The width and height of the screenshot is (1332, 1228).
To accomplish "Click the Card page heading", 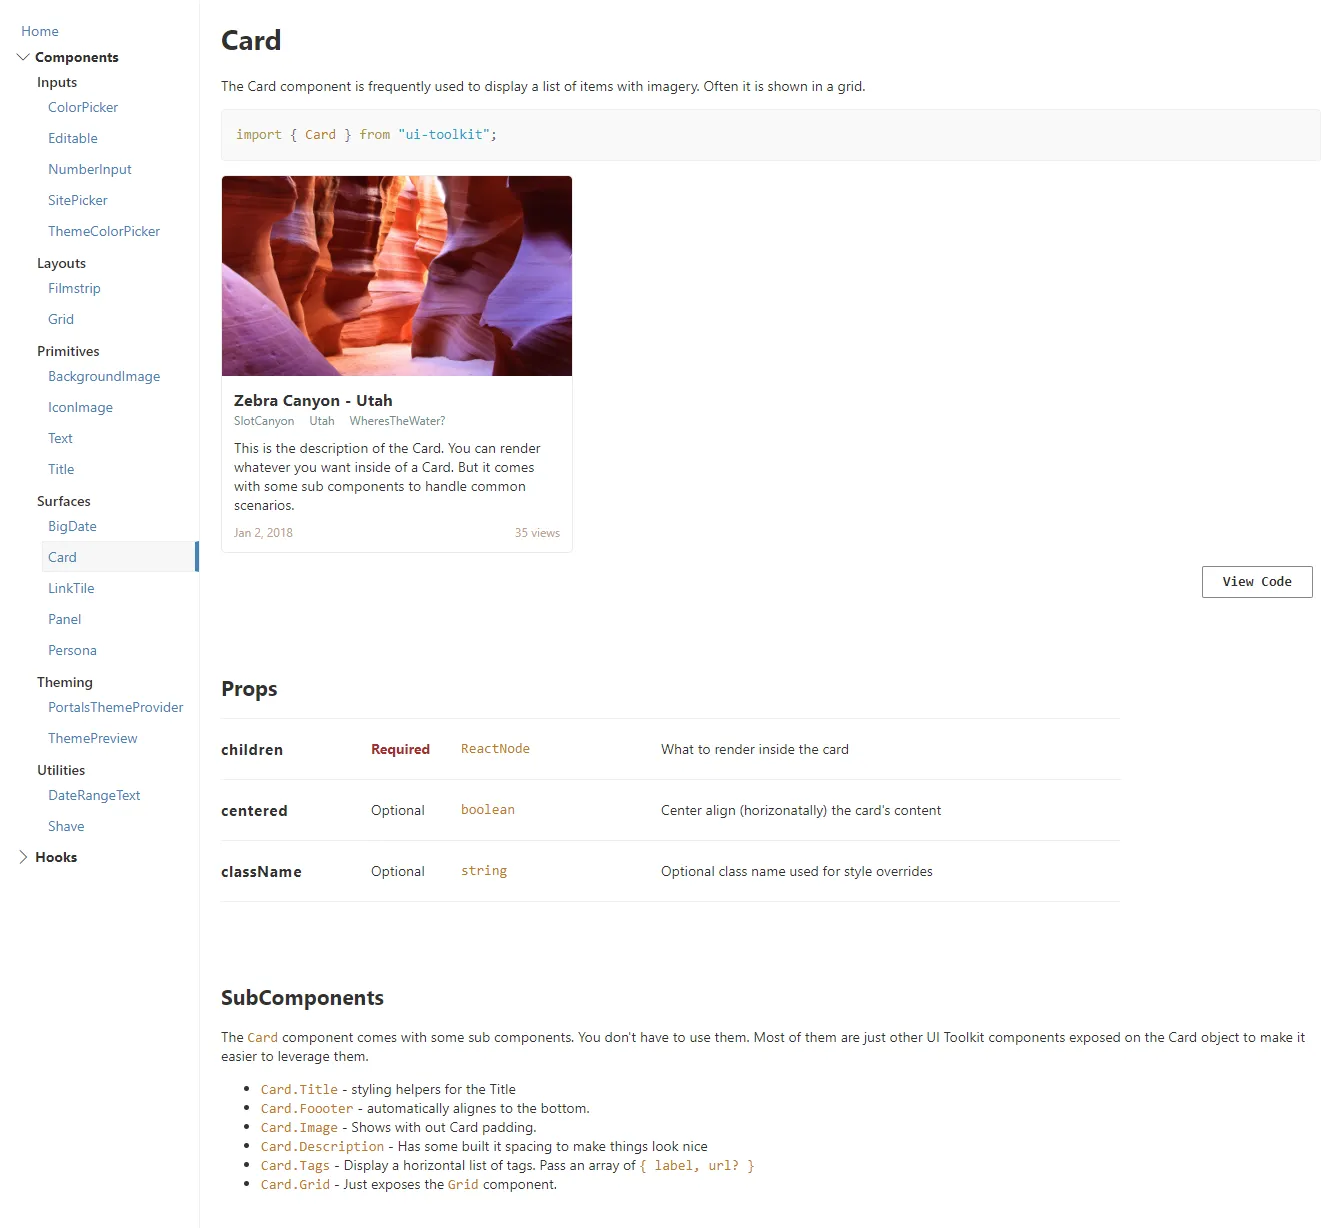I will click(x=251, y=41).
